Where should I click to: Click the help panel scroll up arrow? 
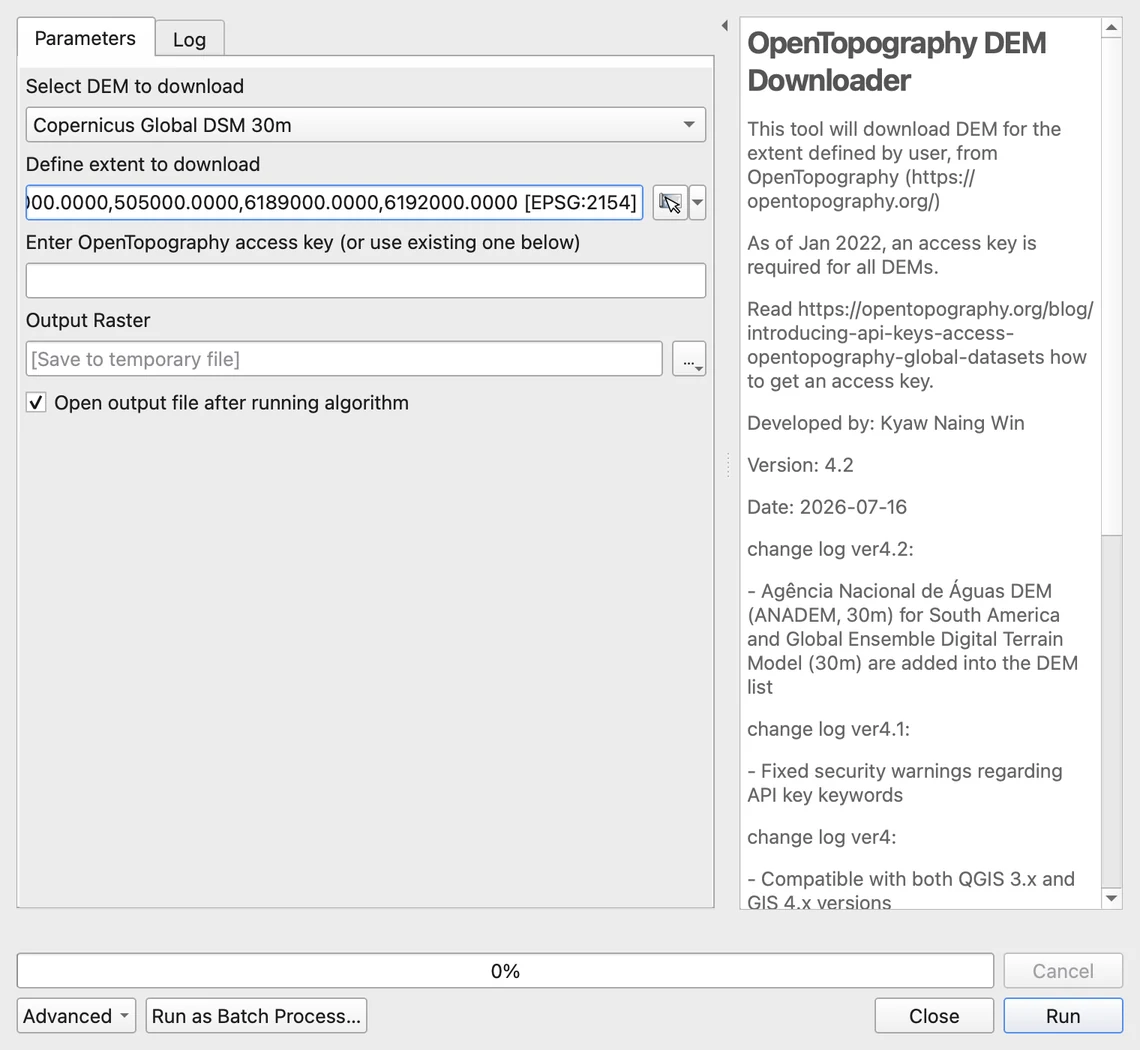click(1111, 28)
